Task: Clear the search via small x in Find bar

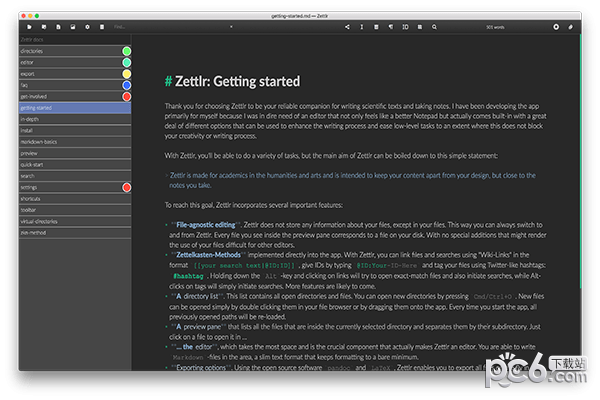Action: 231,27
